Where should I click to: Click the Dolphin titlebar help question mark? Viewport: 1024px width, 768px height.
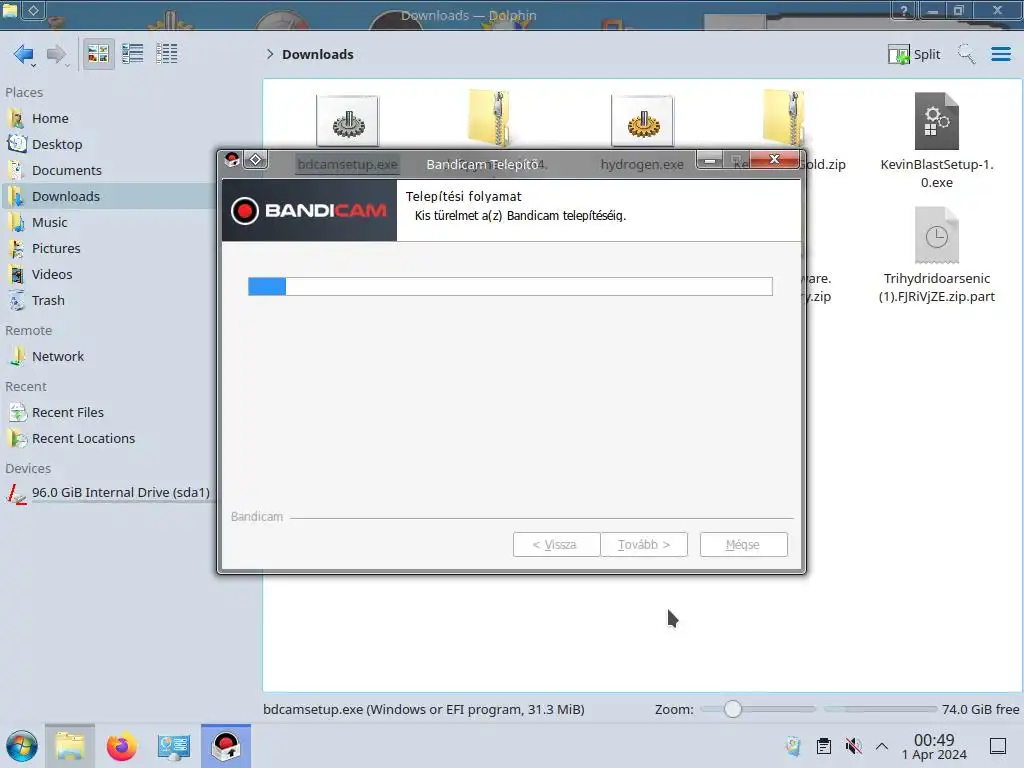click(904, 10)
